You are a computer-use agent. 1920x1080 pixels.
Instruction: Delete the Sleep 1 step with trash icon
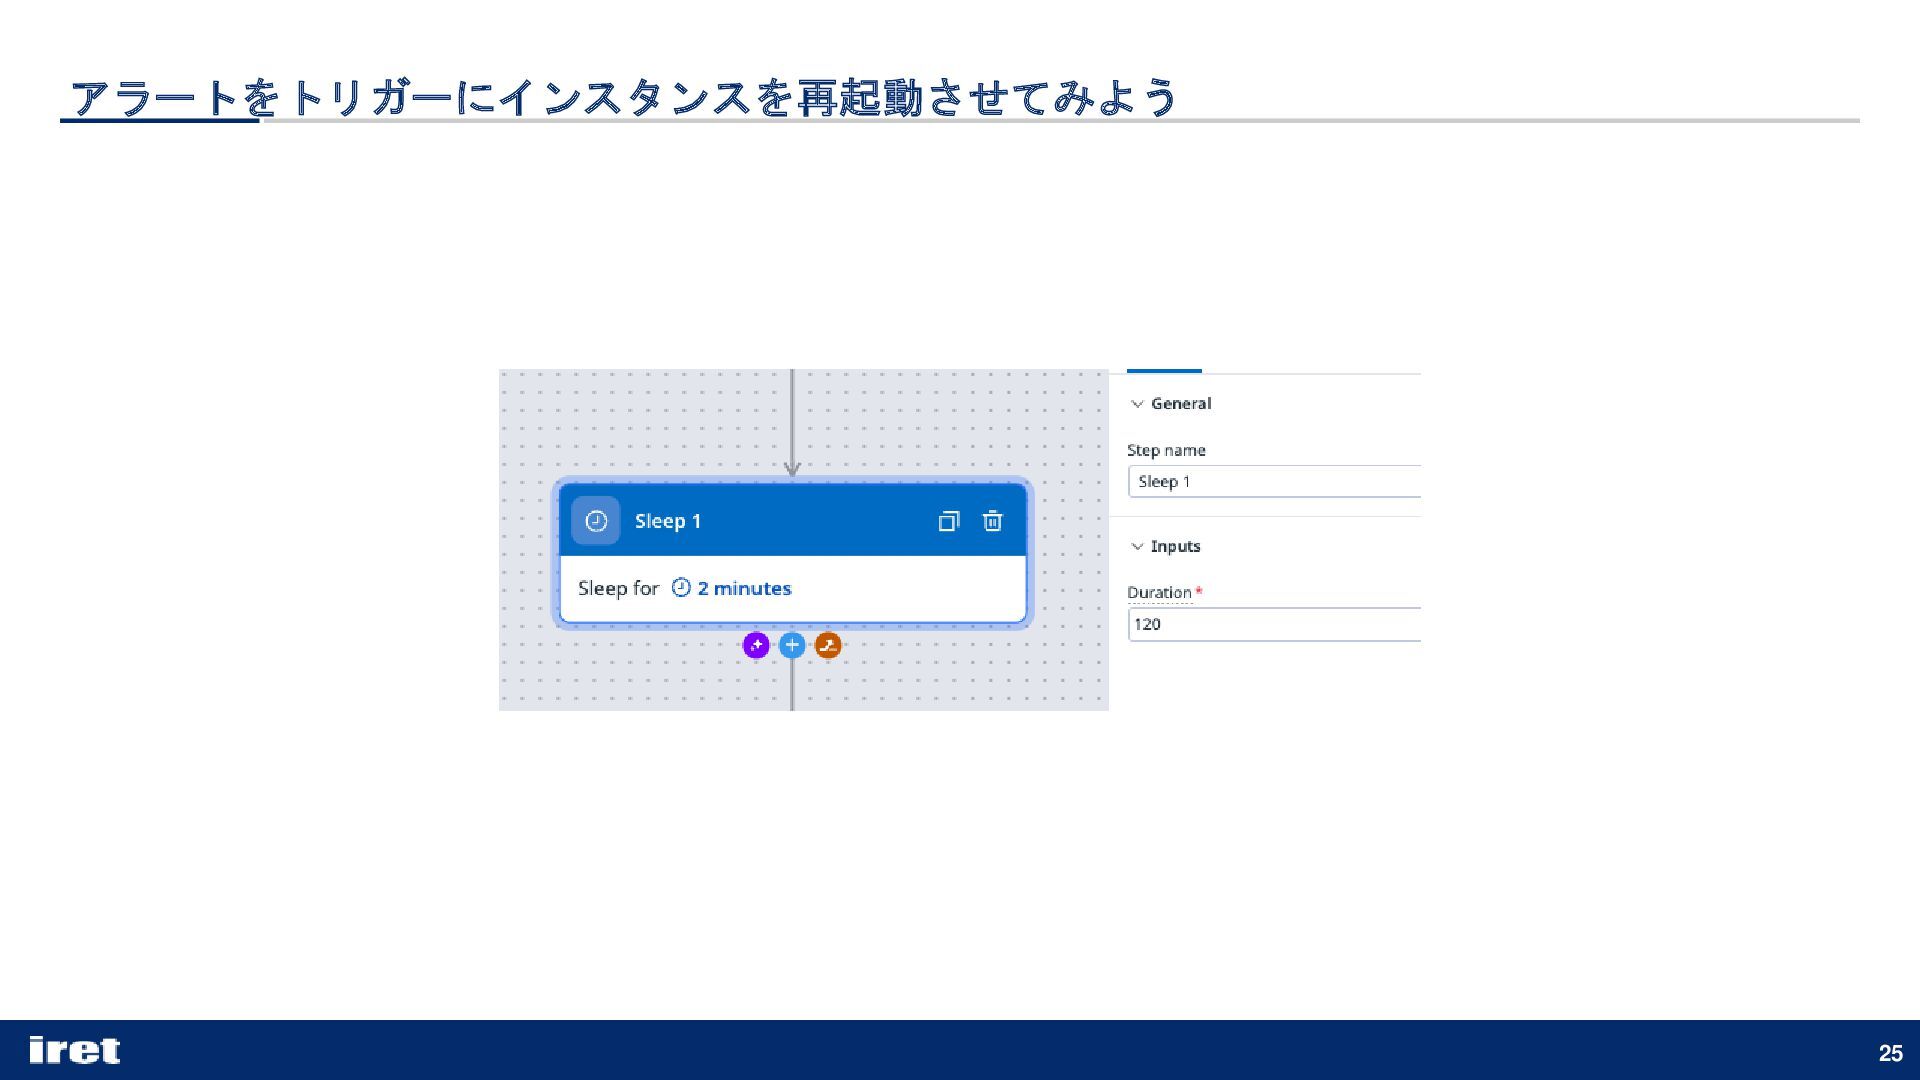992,521
